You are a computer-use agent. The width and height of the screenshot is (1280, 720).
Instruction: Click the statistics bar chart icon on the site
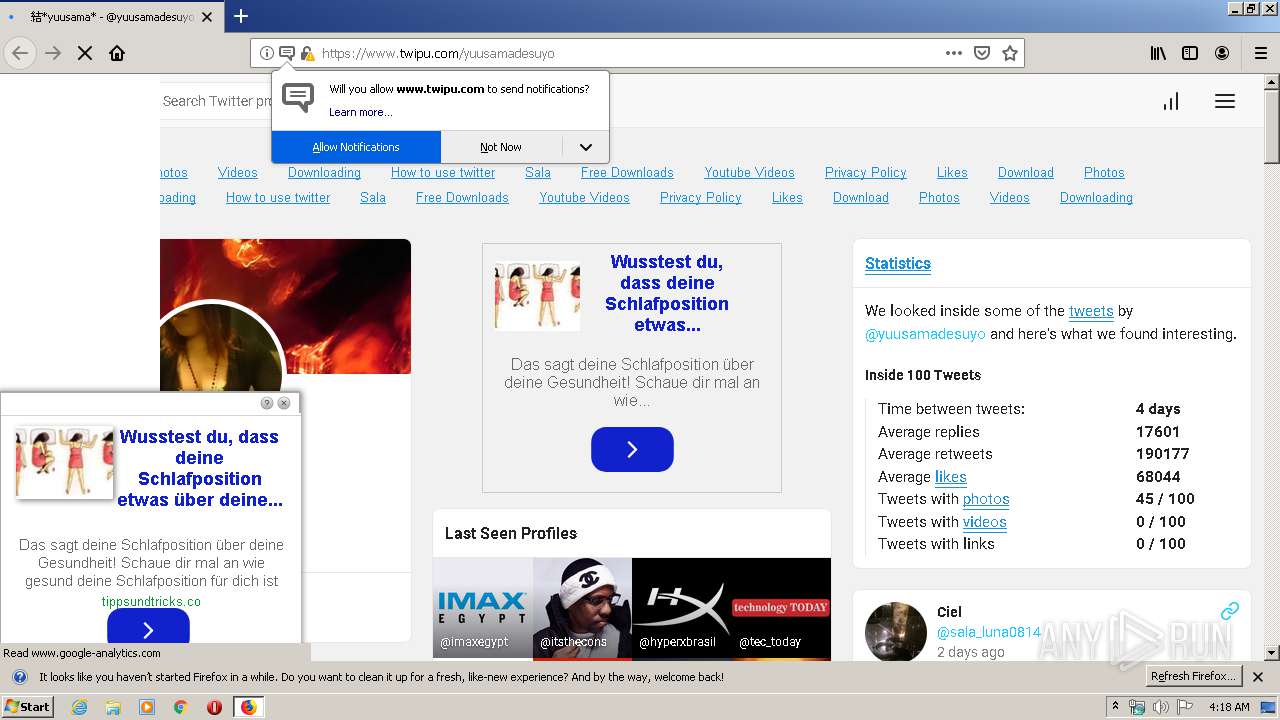pyautogui.click(x=1171, y=101)
